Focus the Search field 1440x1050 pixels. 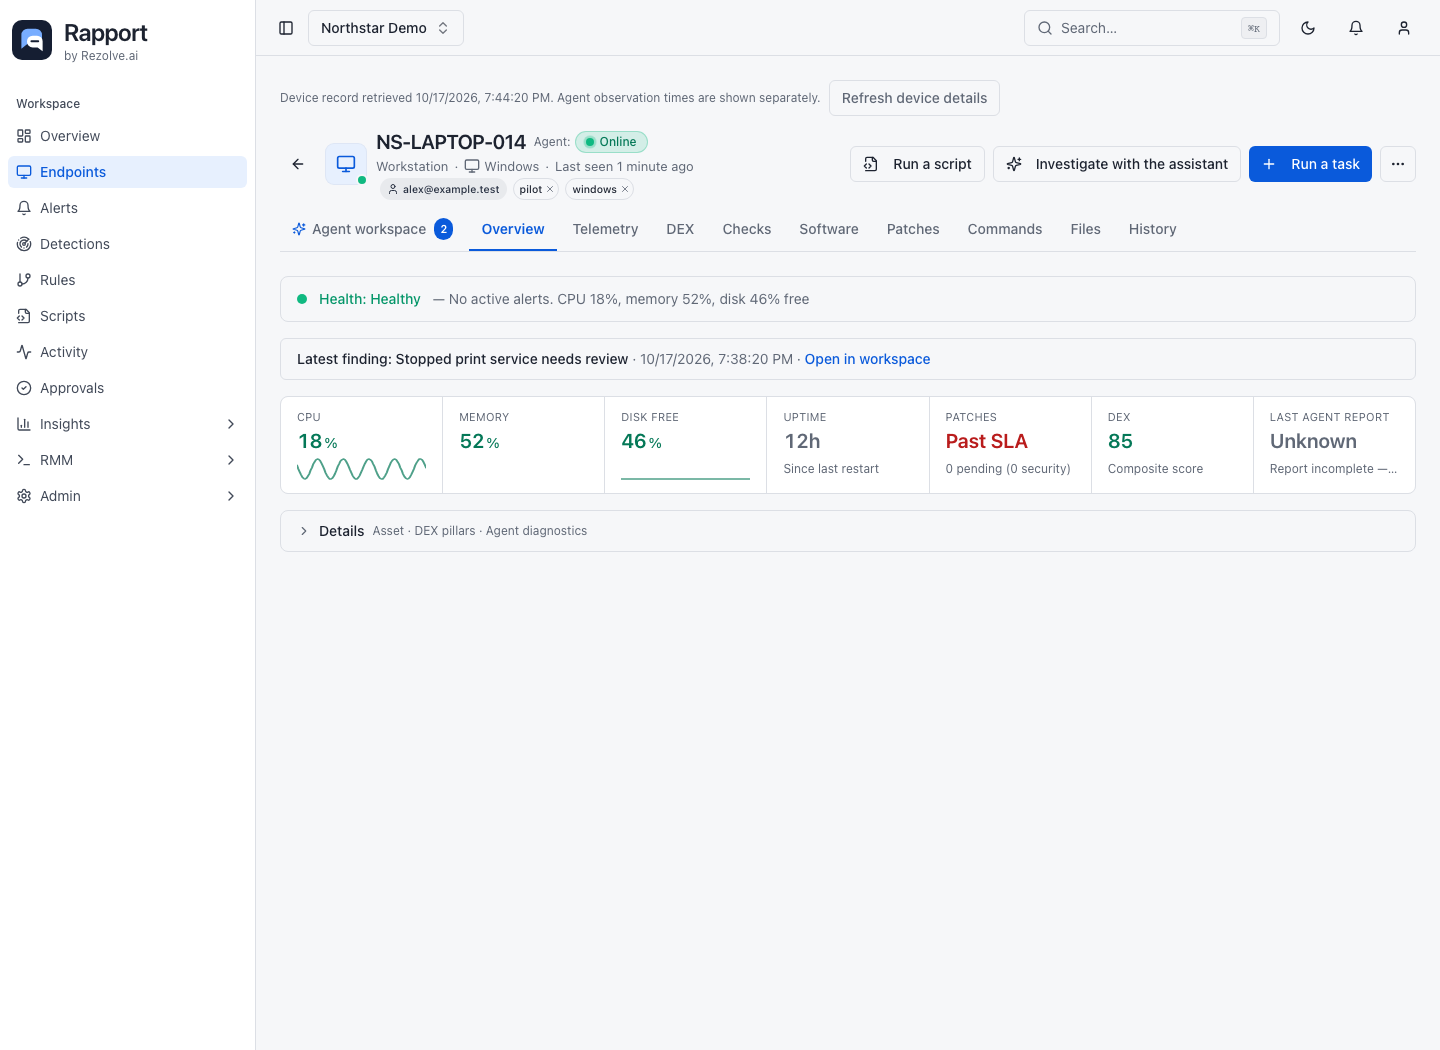(x=1152, y=28)
